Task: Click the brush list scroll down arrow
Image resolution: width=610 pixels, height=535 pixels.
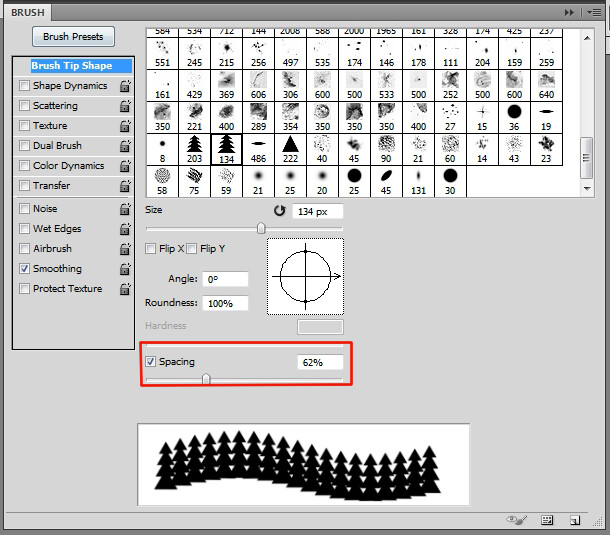Action: click(x=587, y=189)
